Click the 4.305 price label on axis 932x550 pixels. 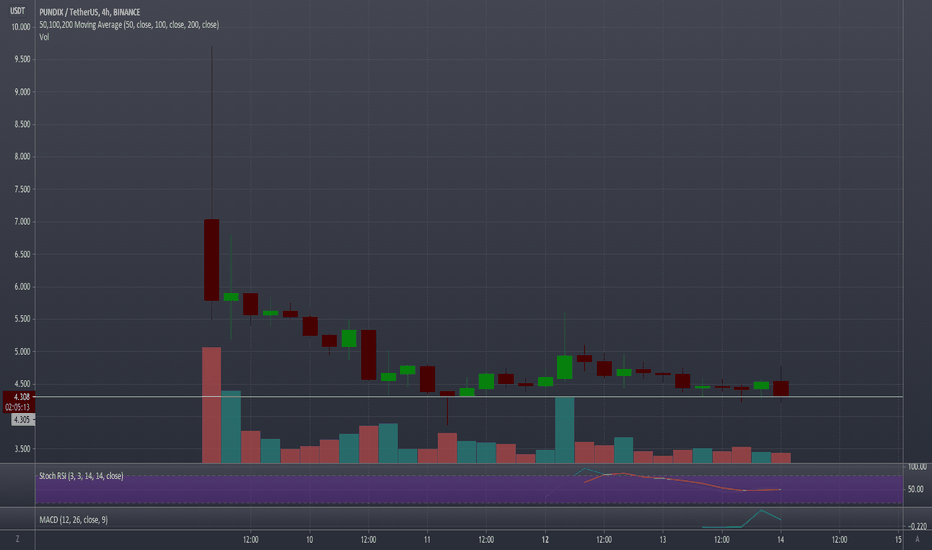[x=23, y=420]
